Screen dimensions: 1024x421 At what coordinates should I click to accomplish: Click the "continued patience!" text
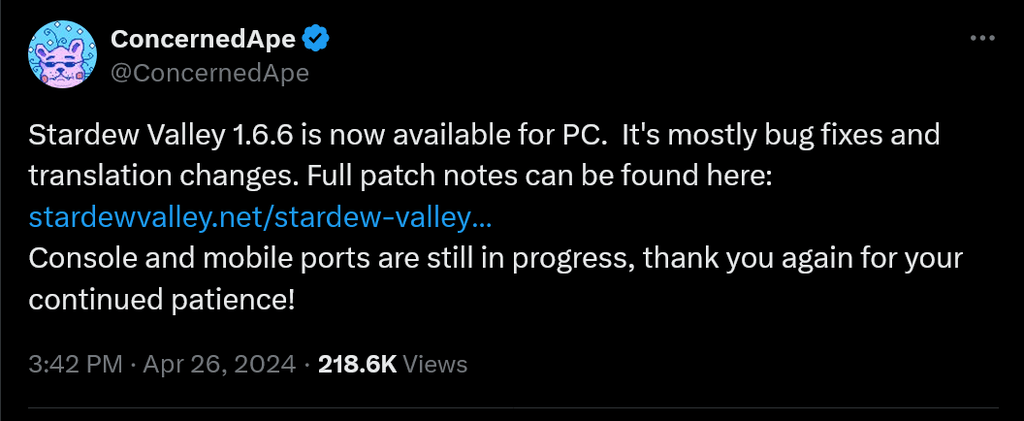click(162, 299)
